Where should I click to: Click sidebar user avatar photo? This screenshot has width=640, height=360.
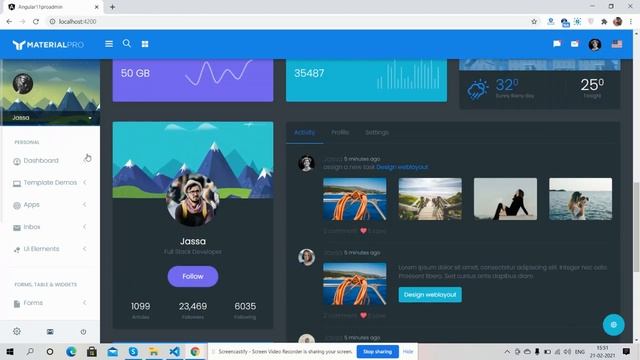click(x=23, y=84)
